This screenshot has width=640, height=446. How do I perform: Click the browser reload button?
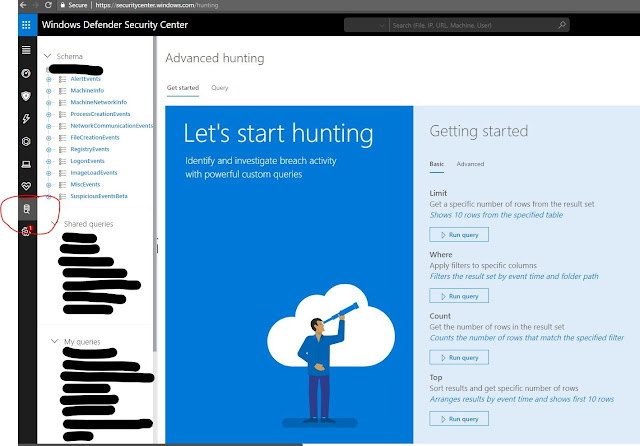pos(48,5)
